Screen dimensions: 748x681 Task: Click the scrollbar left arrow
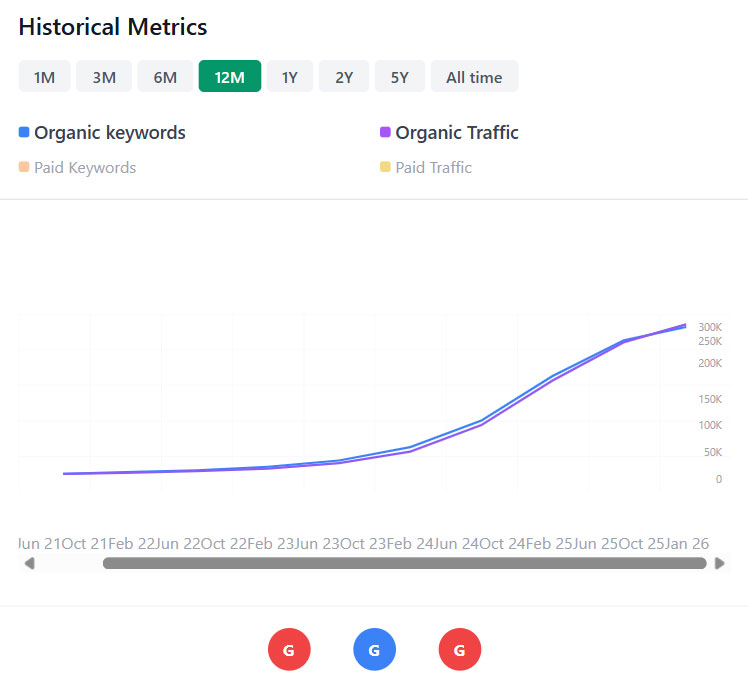(x=30, y=563)
